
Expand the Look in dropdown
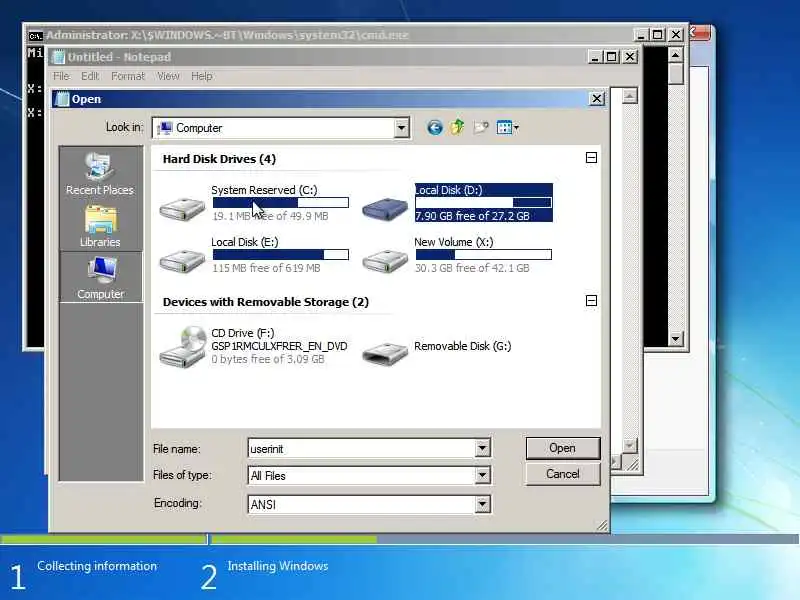click(402, 128)
